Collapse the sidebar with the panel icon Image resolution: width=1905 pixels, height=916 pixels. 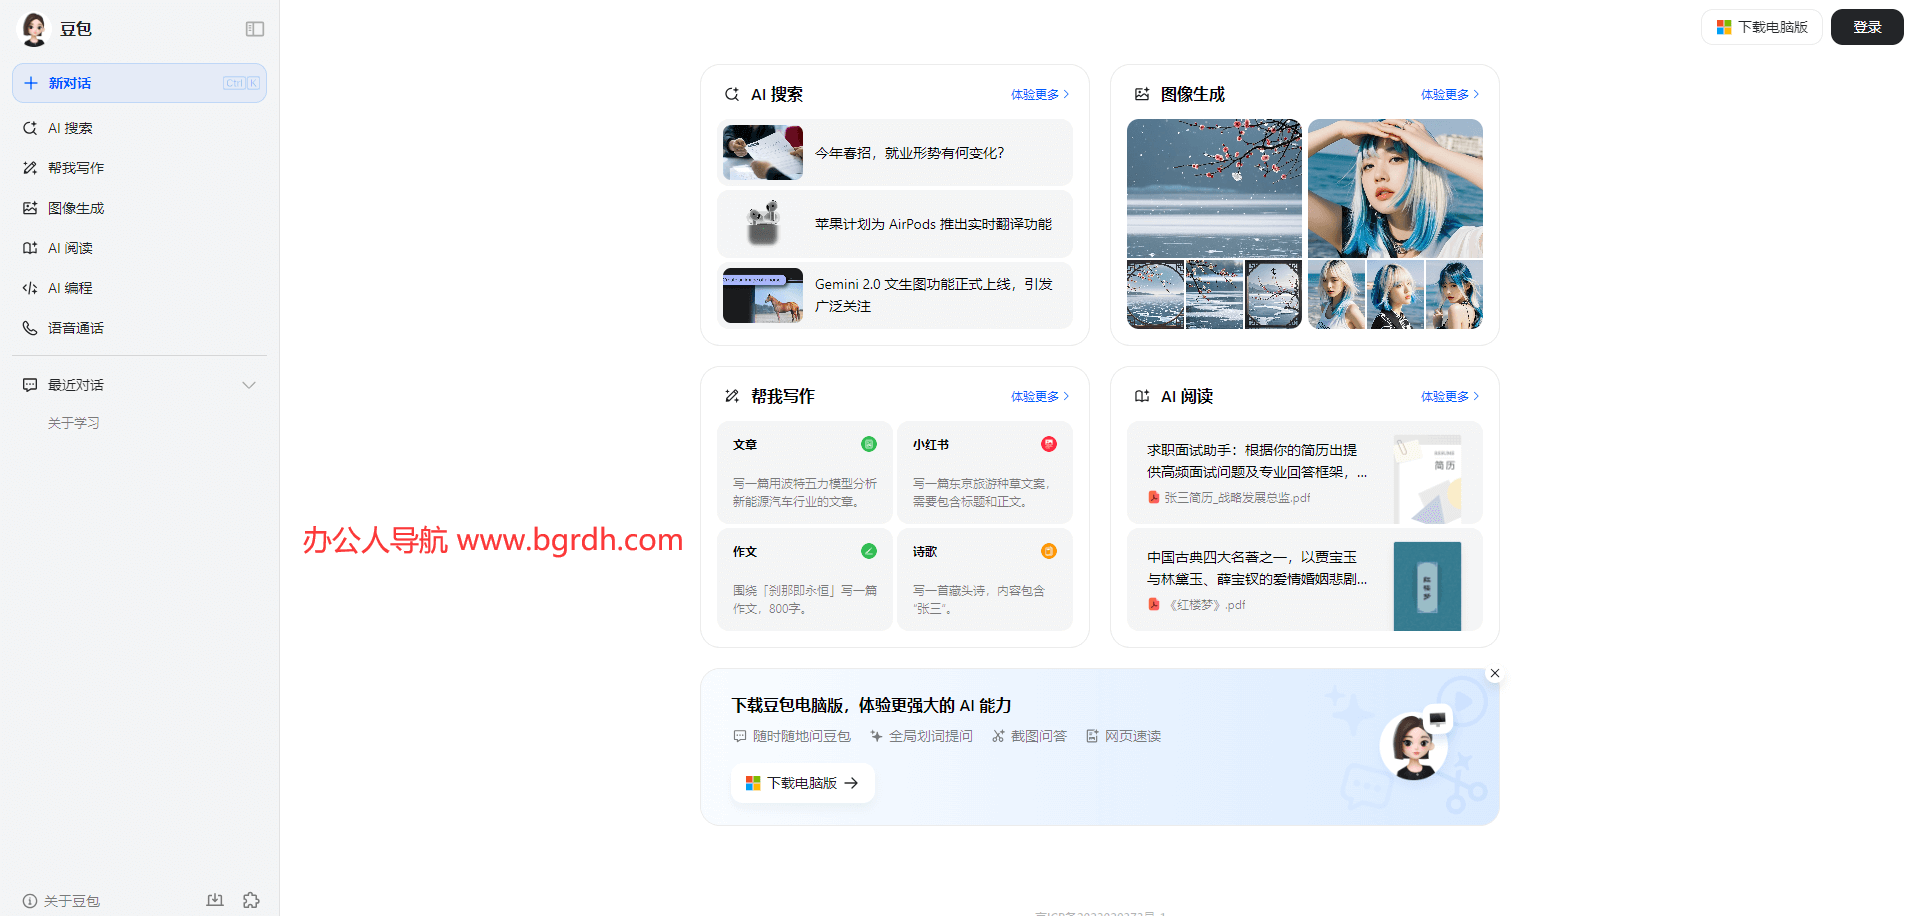tap(255, 29)
